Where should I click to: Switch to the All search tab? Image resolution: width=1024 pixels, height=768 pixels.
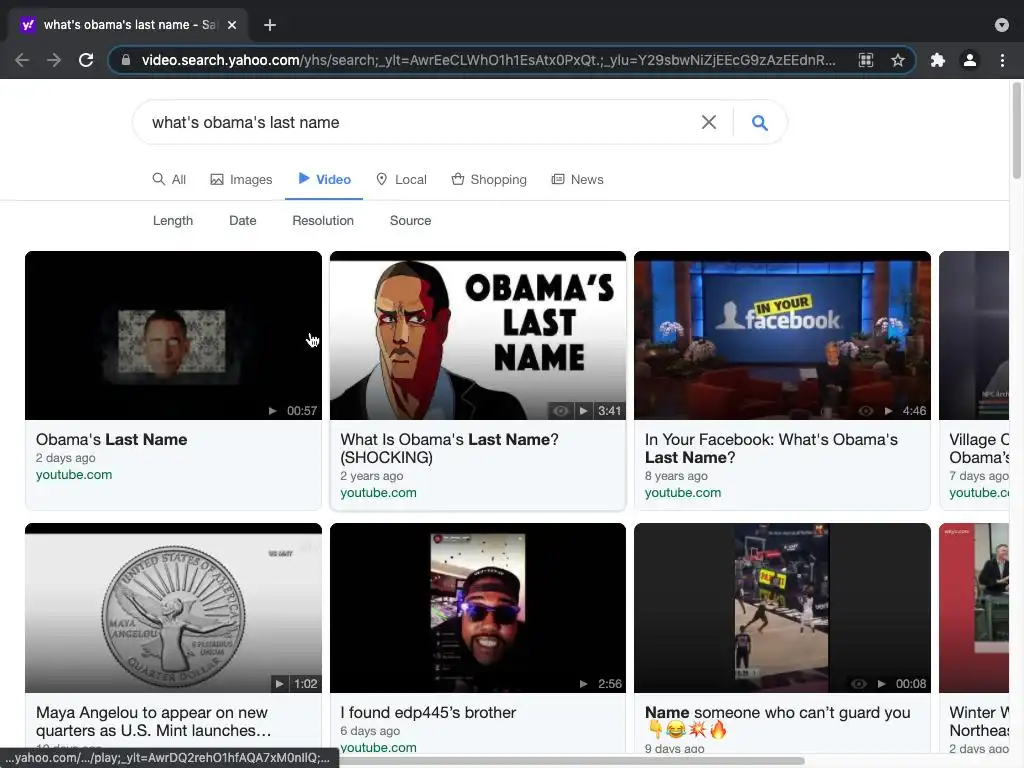click(x=169, y=179)
